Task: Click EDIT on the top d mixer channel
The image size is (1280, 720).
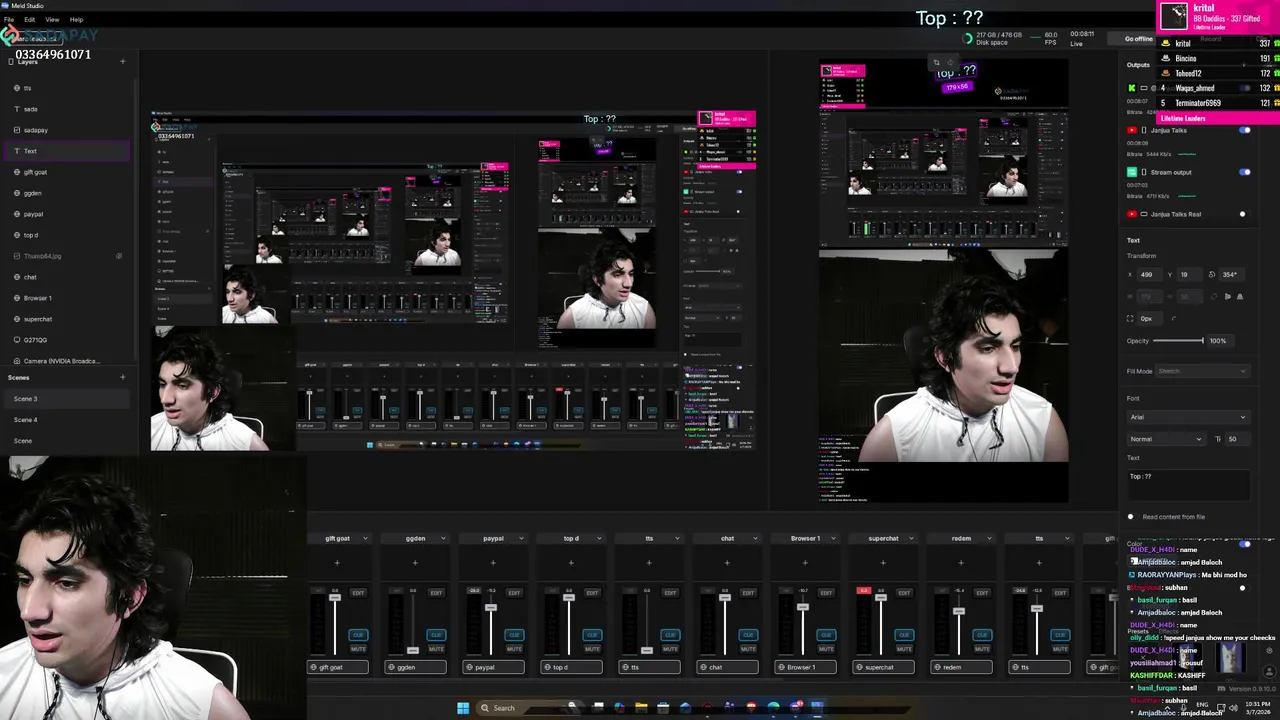Action: click(592, 593)
